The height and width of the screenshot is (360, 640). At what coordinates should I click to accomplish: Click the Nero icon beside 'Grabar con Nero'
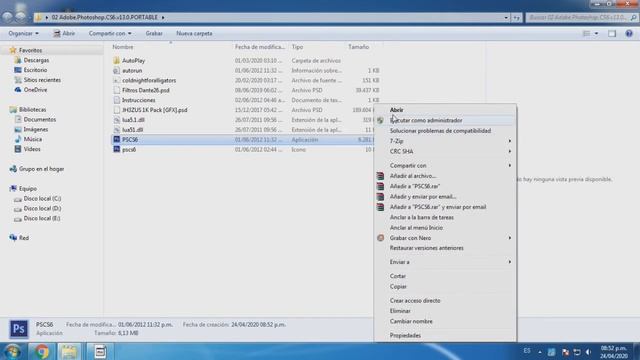tap(380, 238)
